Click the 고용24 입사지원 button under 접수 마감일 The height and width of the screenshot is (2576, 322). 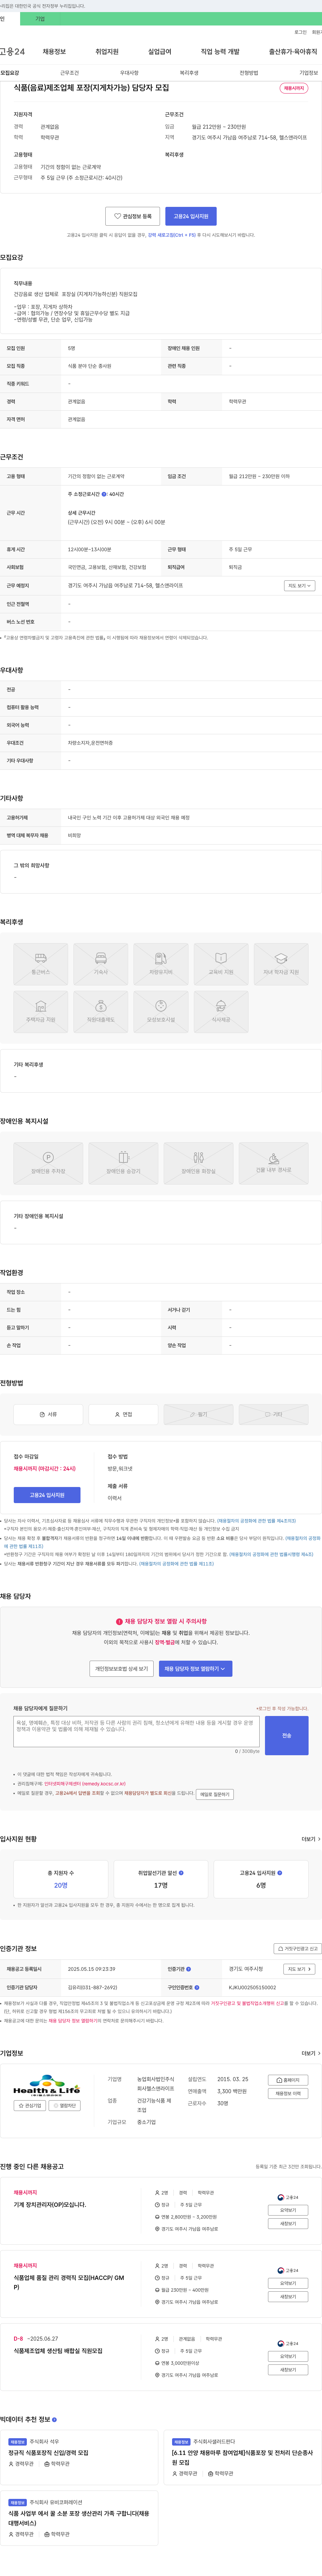click(x=47, y=1495)
